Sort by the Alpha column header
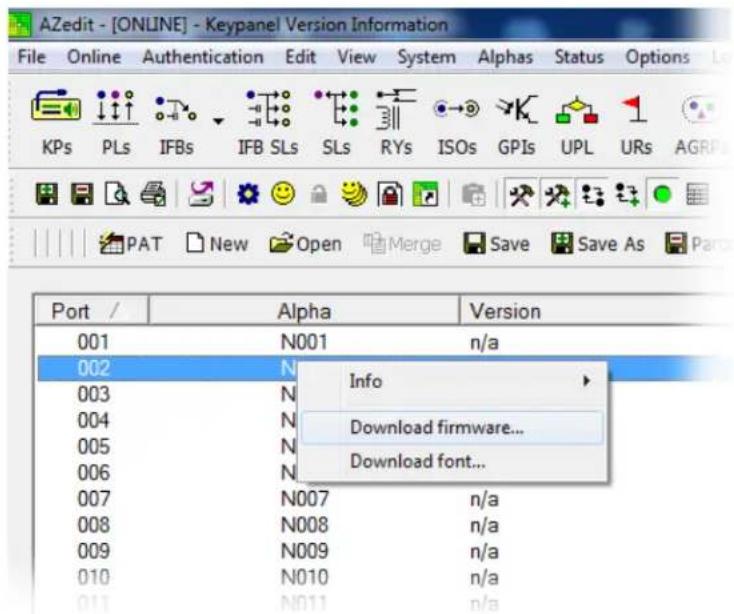 click(304, 311)
